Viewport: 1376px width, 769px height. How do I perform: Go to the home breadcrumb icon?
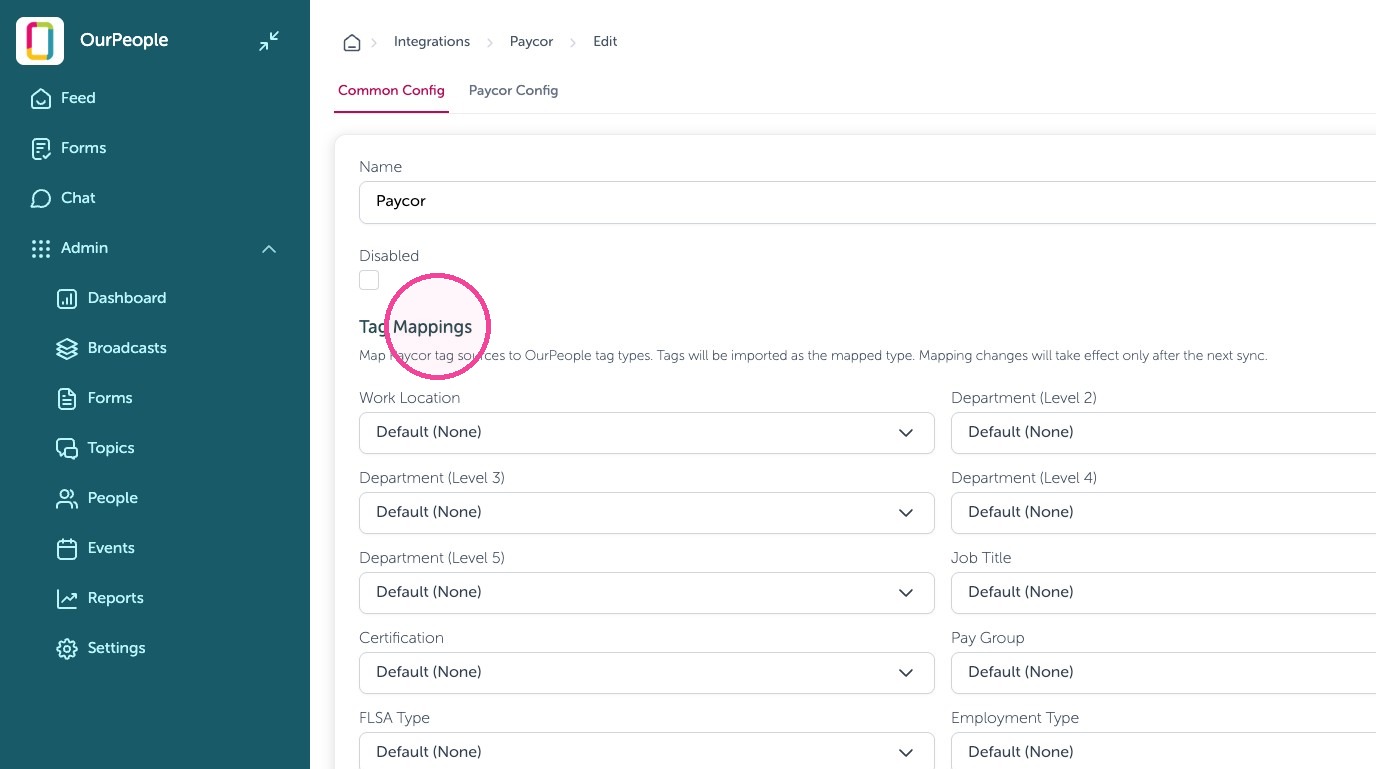click(352, 42)
